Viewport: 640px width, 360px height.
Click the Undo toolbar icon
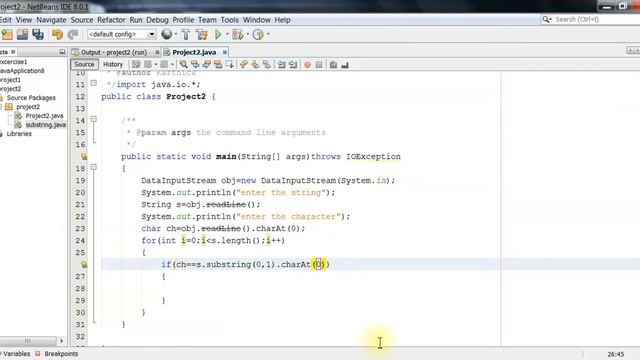[57, 35]
